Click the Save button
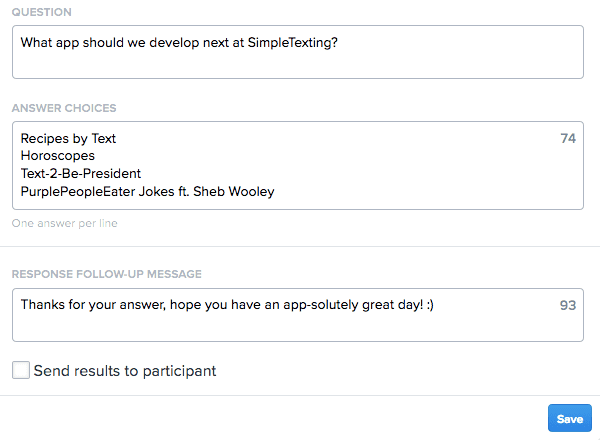The height and width of the screenshot is (440, 600). pyautogui.click(x=569, y=419)
